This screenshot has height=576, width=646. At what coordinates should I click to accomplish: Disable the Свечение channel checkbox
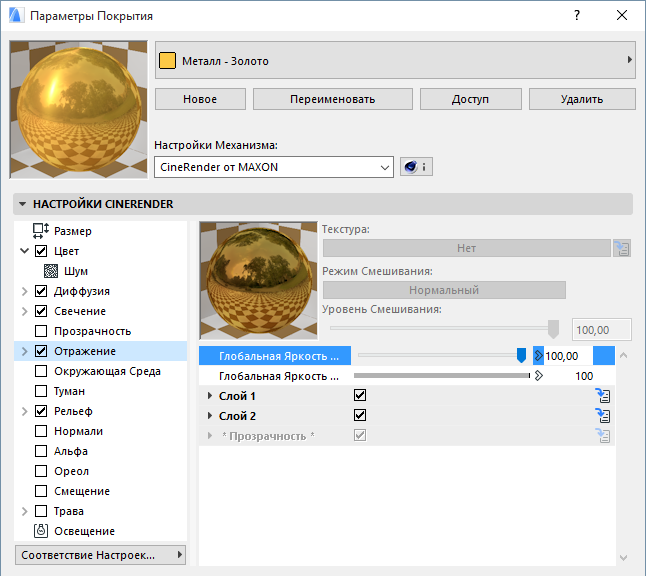(41, 311)
